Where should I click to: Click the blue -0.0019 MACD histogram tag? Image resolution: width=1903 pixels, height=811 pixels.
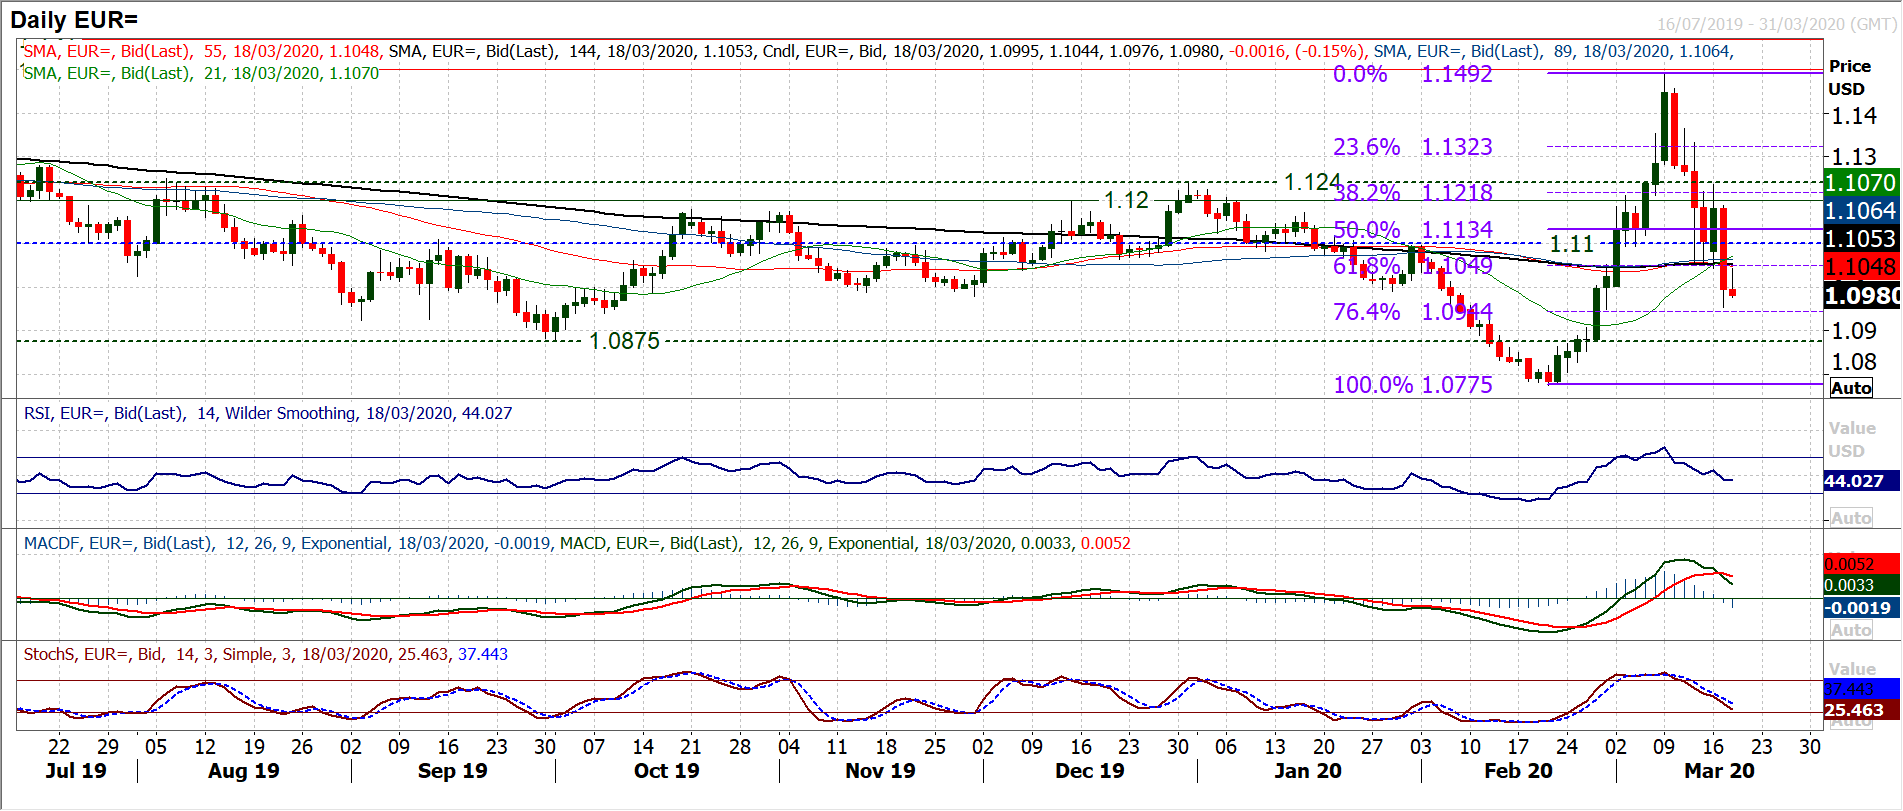(x=1860, y=608)
